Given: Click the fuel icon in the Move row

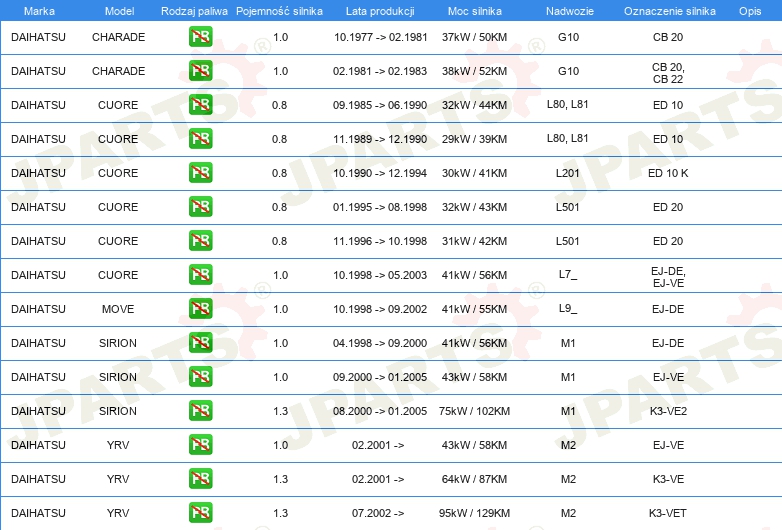Looking at the screenshot, I should click(200, 309).
